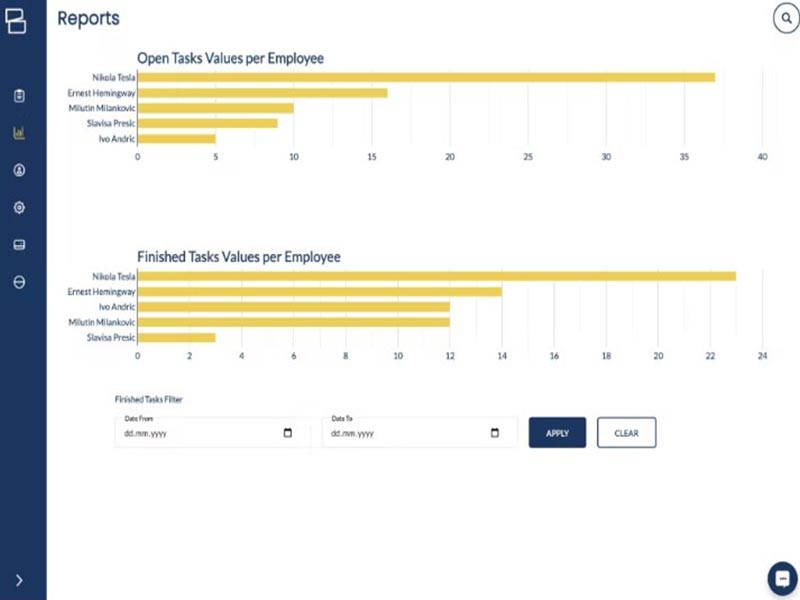Click Slavisa Presic's finished tasks bar

click(176, 338)
